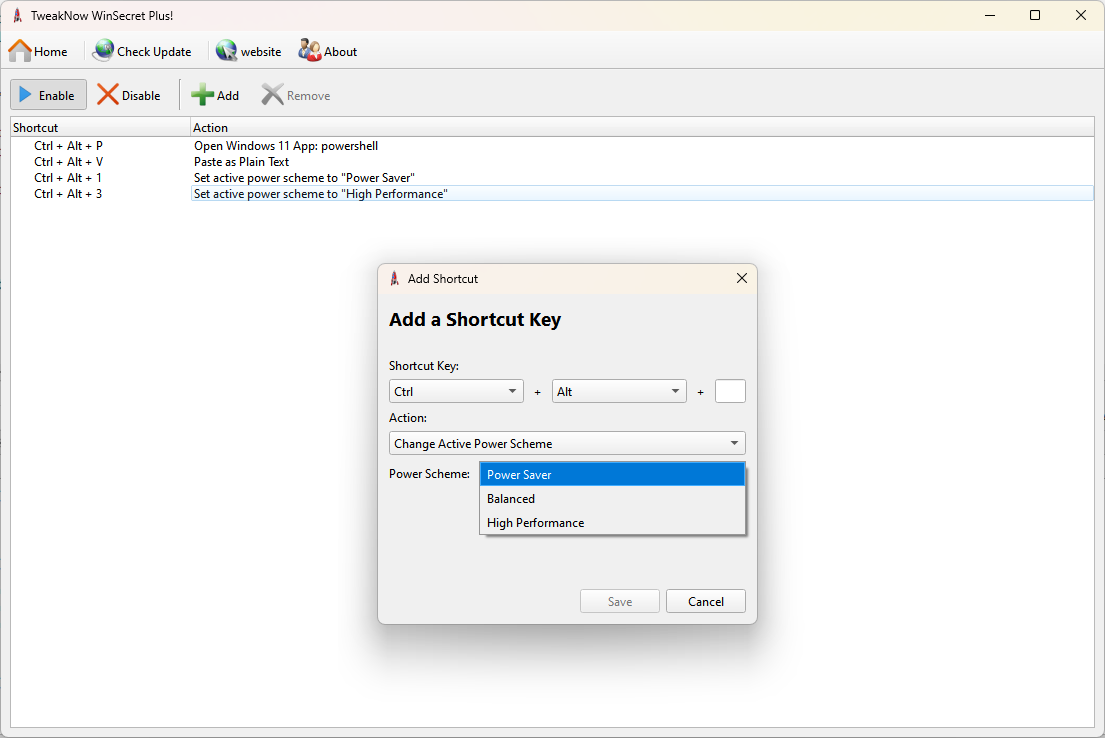Open the Change Active Power Scheme dropdown

tap(567, 443)
